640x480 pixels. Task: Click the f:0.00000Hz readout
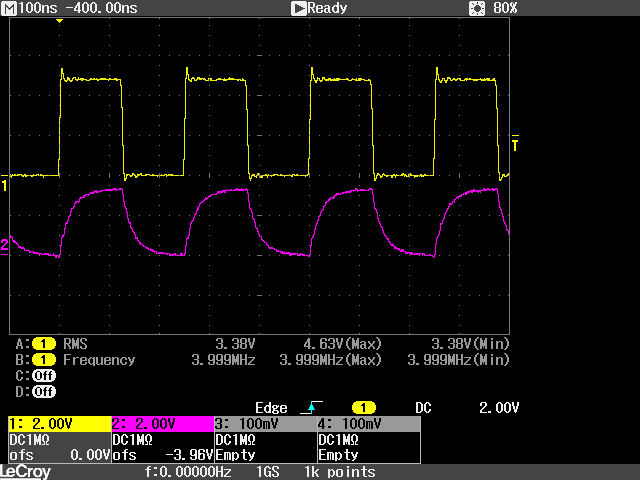point(188,472)
